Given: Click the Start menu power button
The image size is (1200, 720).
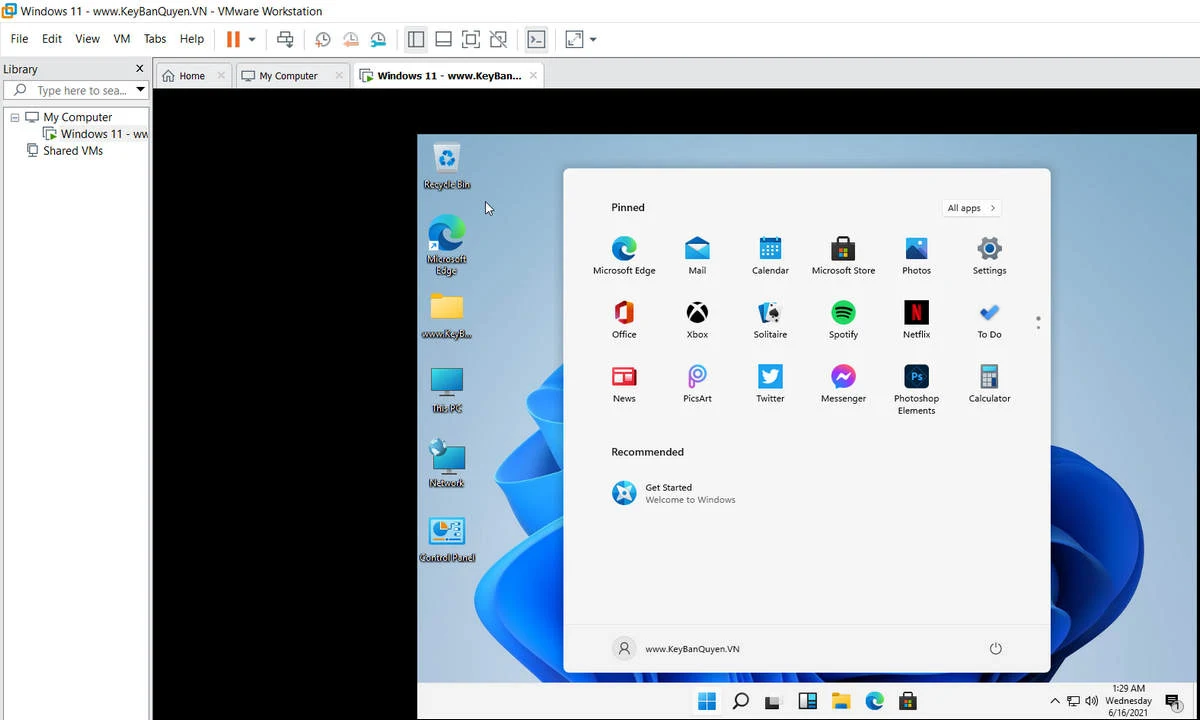Looking at the screenshot, I should coord(995,649).
